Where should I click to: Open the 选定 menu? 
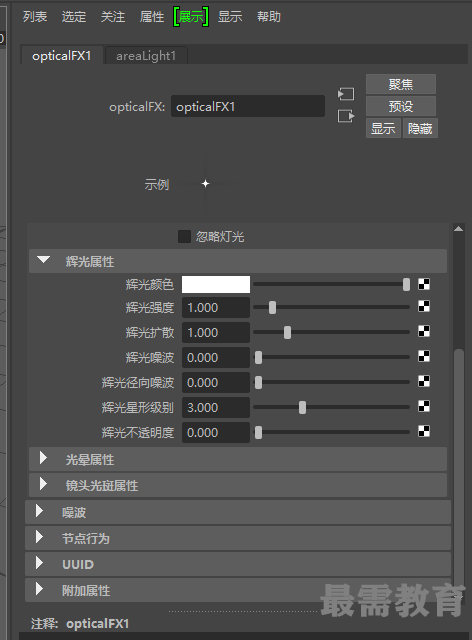pos(74,17)
